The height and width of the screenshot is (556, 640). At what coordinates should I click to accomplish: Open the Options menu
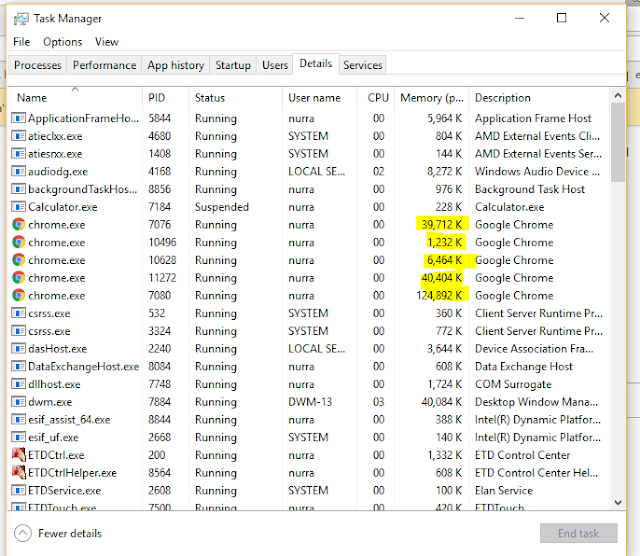coord(62,42)
